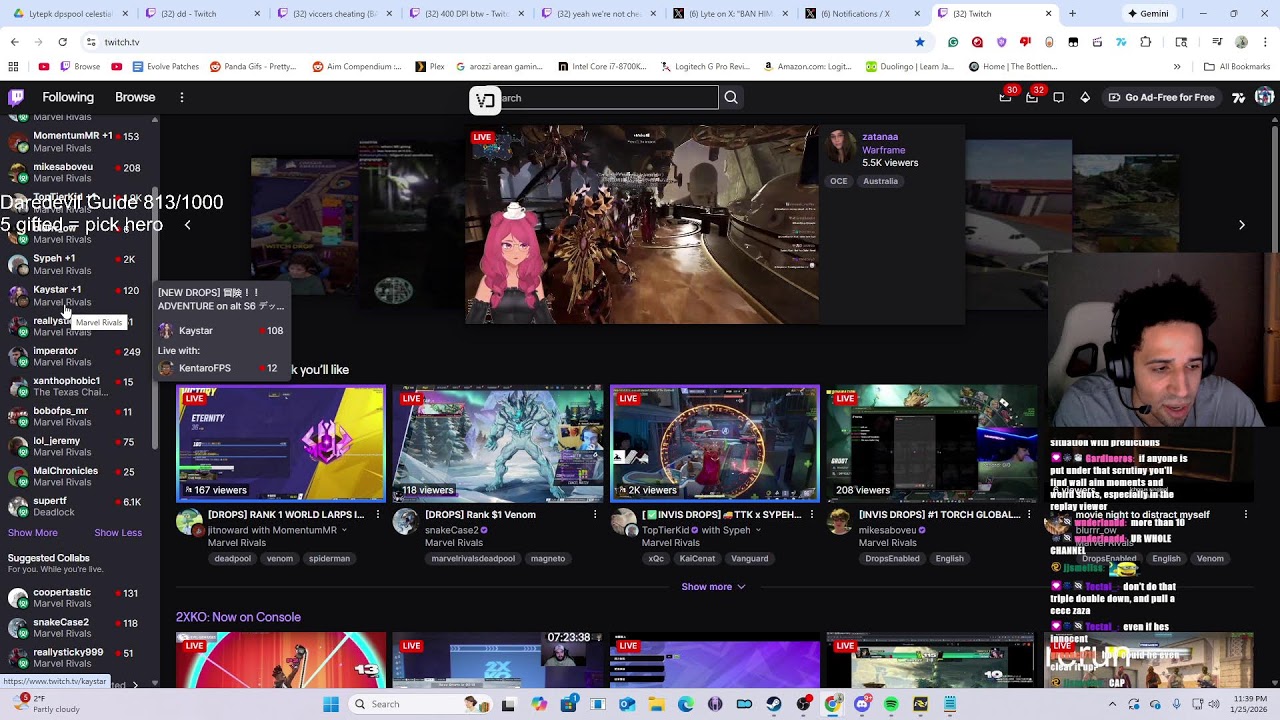Open options for TopTierKid stream card
1280x720 pixels.
pyautogui.click(x=812, y=514)
